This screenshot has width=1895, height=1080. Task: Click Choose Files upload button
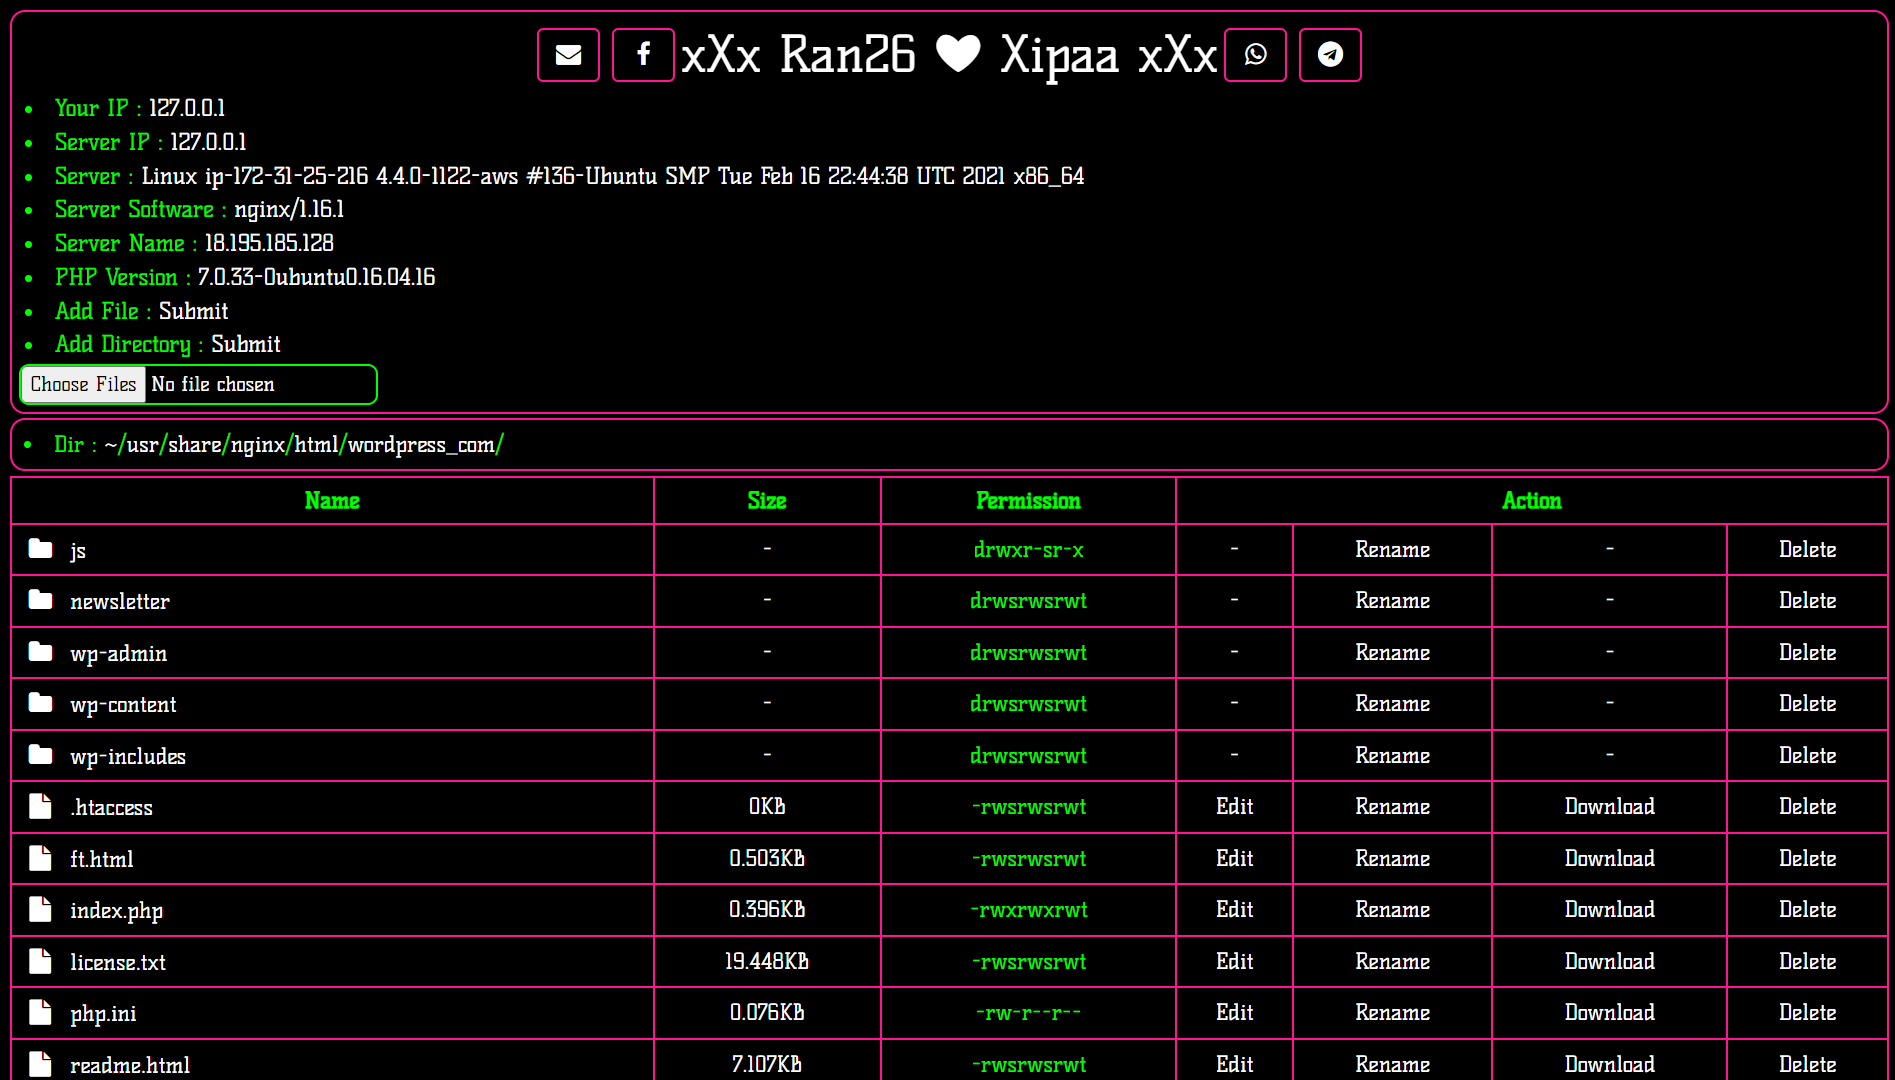(84, 385)
